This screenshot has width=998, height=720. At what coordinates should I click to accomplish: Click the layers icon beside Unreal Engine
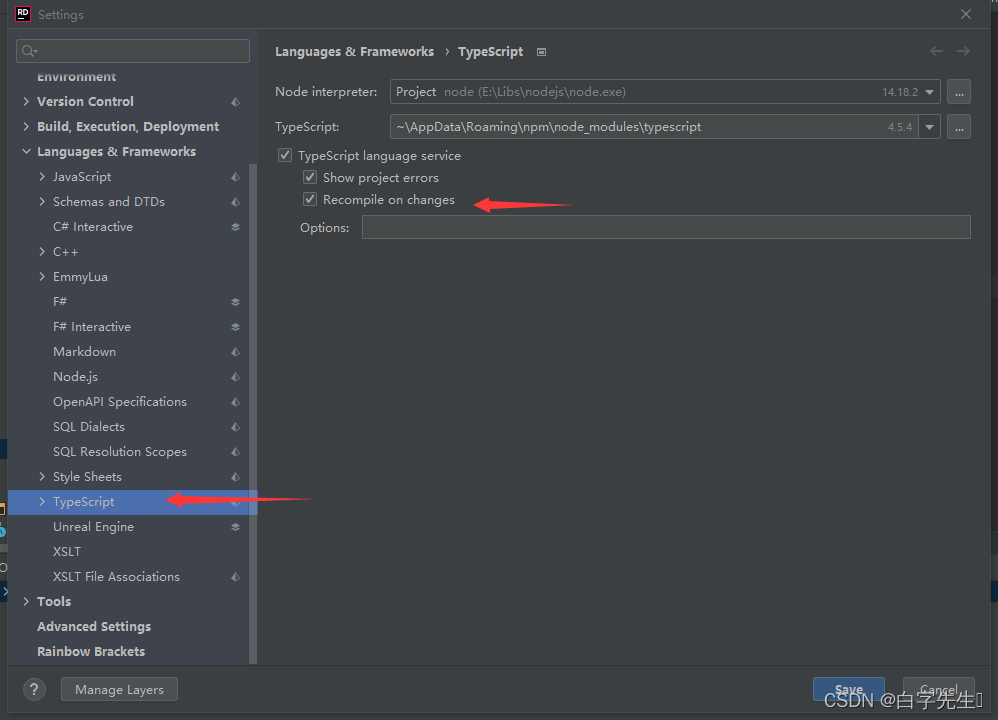tap(235, 527)
